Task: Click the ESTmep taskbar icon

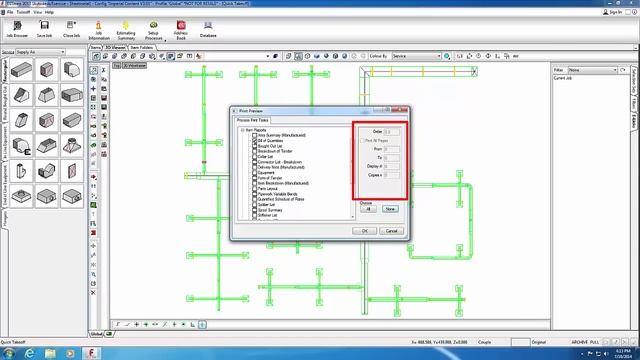Action: pyautogui.click(x=92, y=353)
